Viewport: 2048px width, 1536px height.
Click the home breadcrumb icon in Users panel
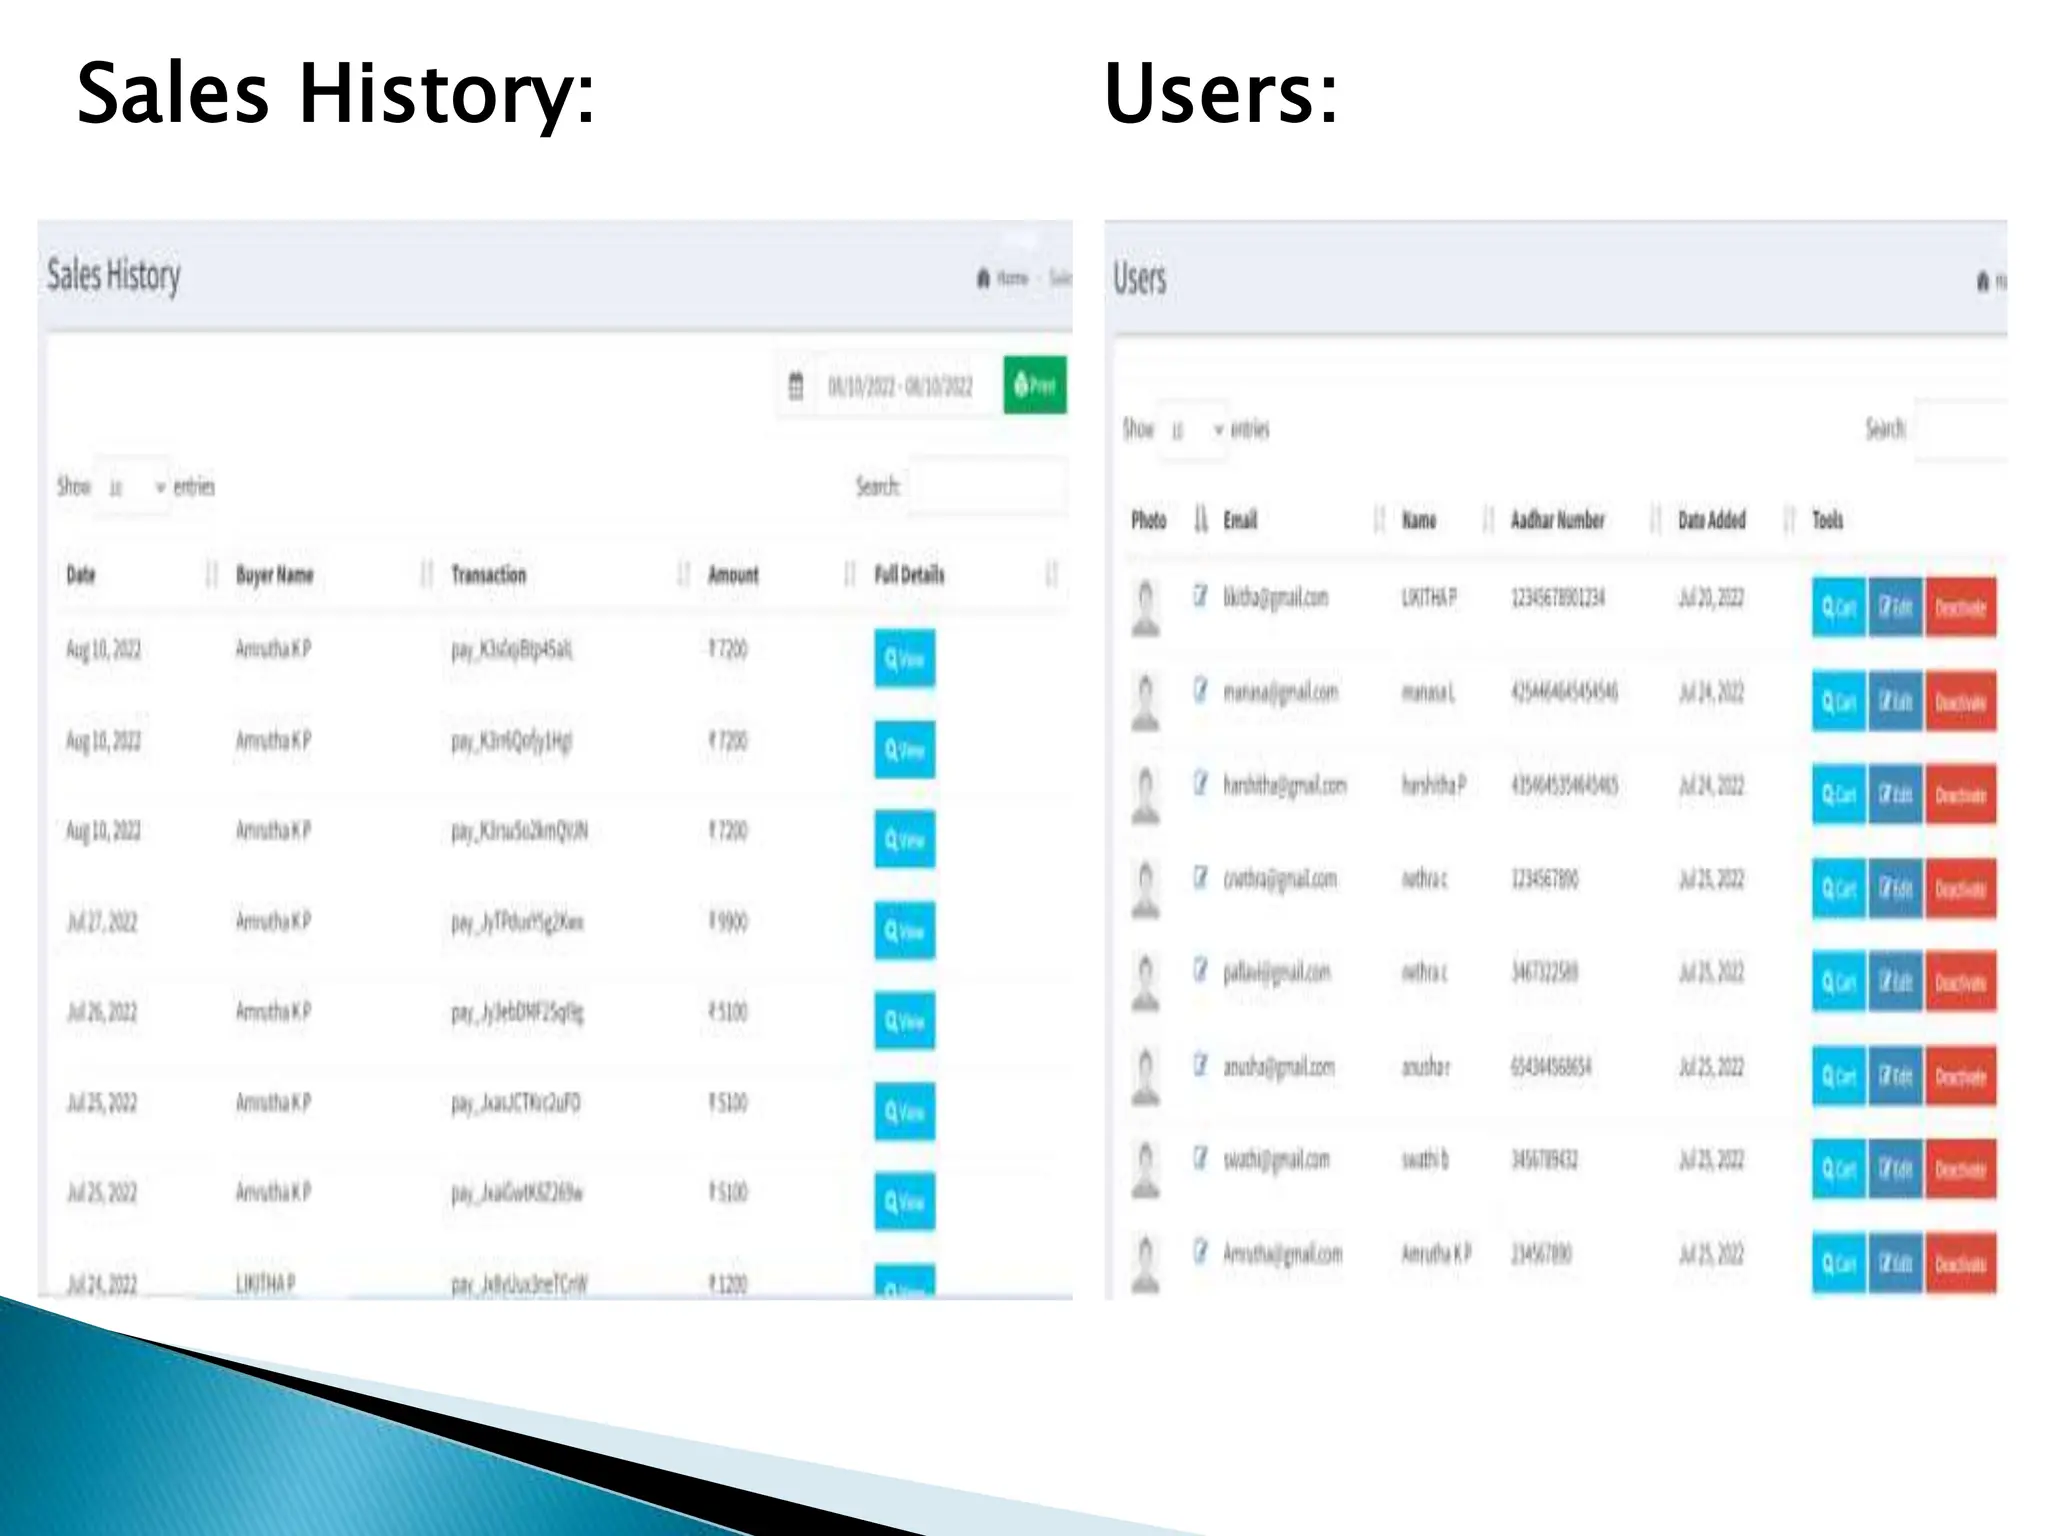click(x=1983, y=281)
